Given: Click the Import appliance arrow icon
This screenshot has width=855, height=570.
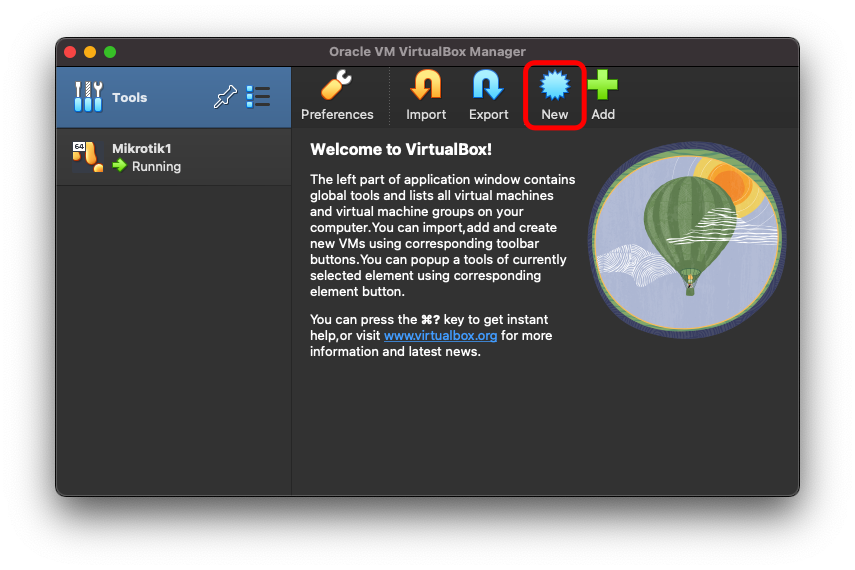Looking at the screenshot, I should pos(426,88).
